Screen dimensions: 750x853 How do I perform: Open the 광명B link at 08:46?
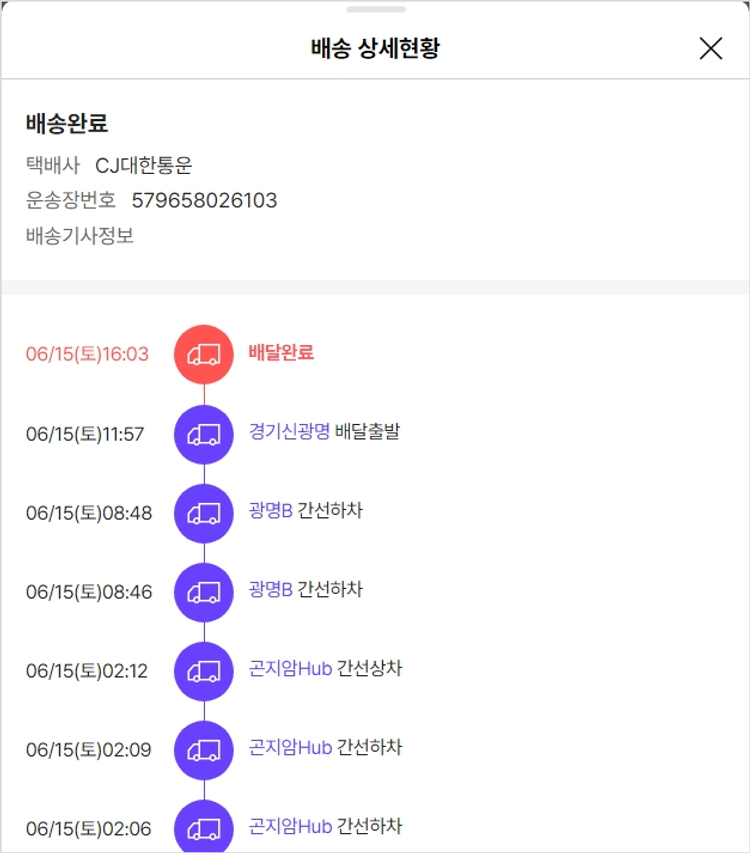pyautogui.click(x=270, y=590)
